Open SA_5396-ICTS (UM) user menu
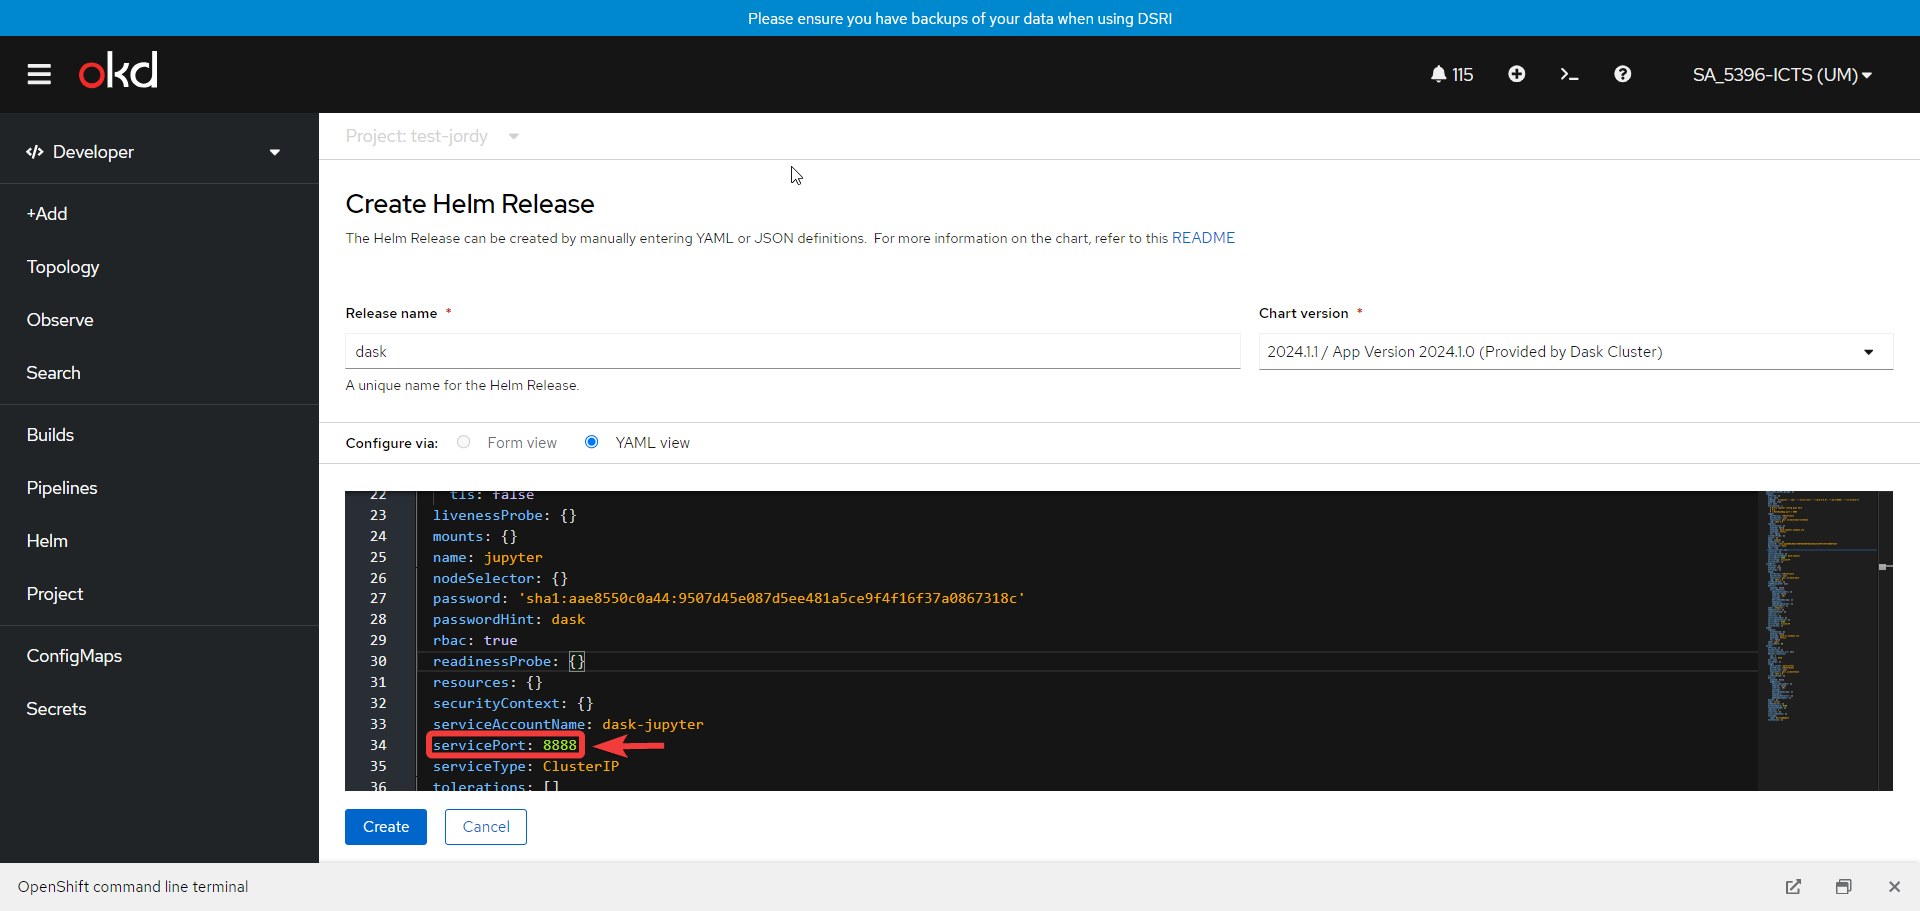Screen dimensions: 1920x911 [1782, 75]
